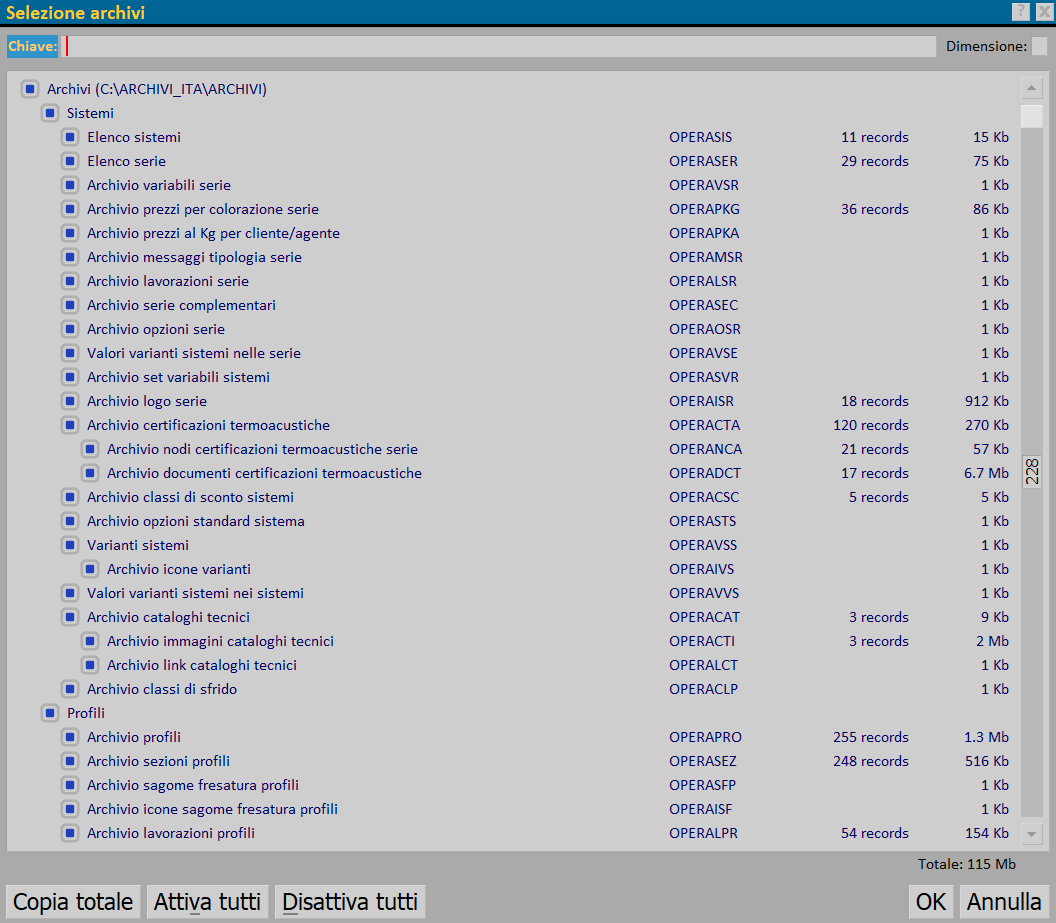Toggle Archivio certificazioni termoacustiche checkbox

tap(70, 425)
